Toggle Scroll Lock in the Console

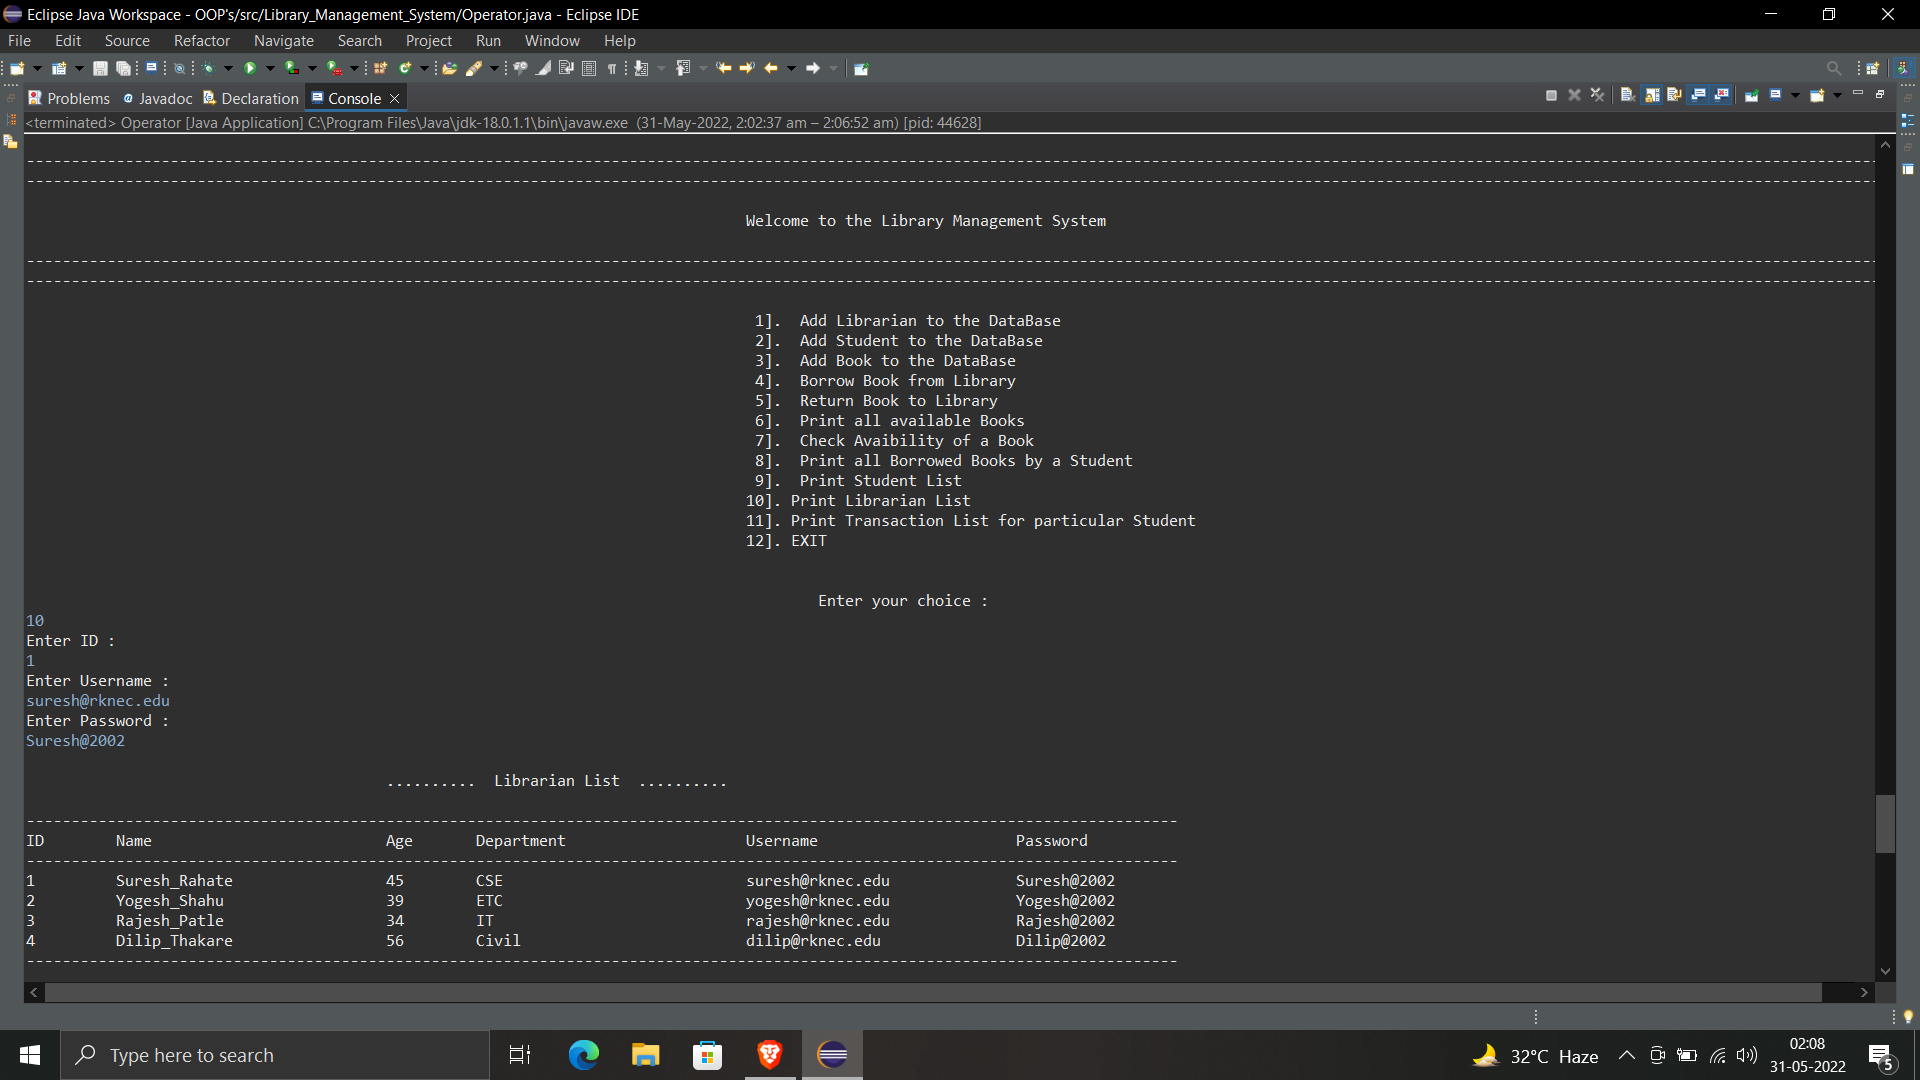pyautogui.click(x=1652, y=95)
